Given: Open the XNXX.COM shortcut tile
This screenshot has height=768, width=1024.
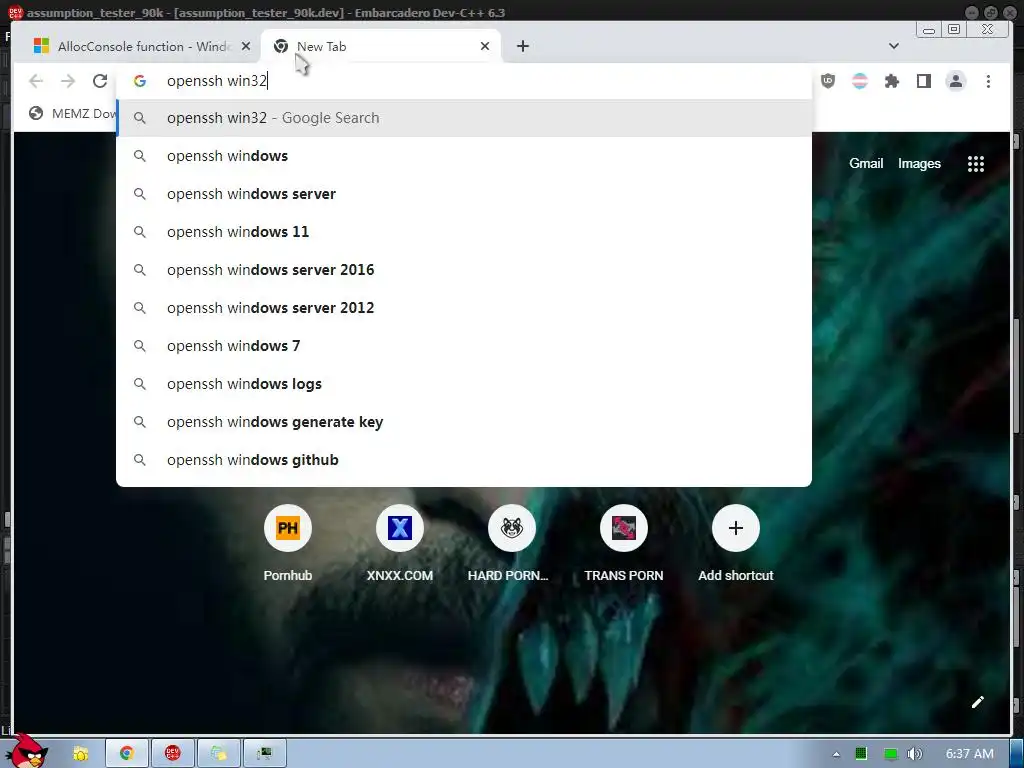Looking at the screenshot, I should pos(400,543).
